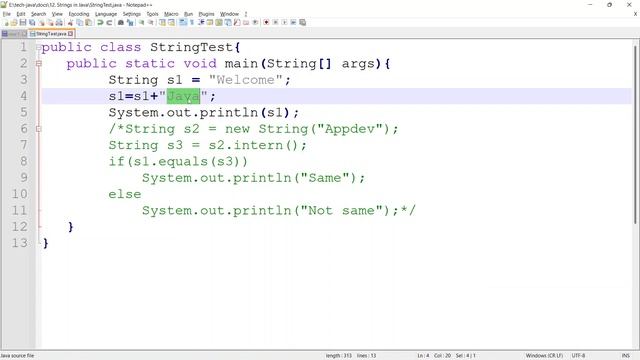Open the Edit menu

click(x=21, y=14)
